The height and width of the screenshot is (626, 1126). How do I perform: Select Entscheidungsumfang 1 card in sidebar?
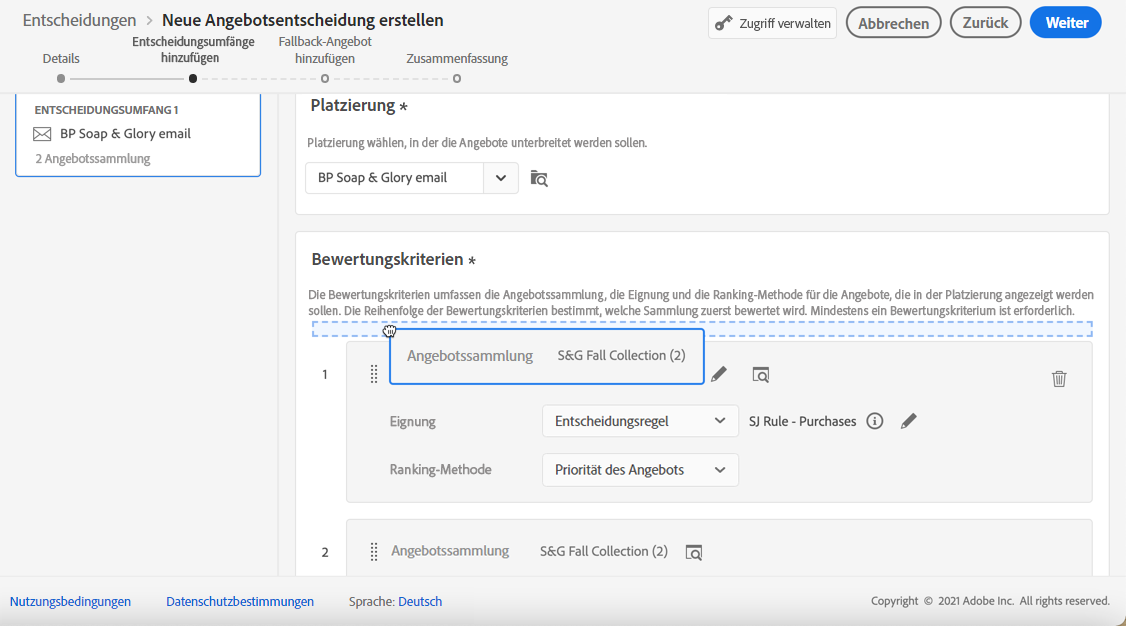[138, 134]
